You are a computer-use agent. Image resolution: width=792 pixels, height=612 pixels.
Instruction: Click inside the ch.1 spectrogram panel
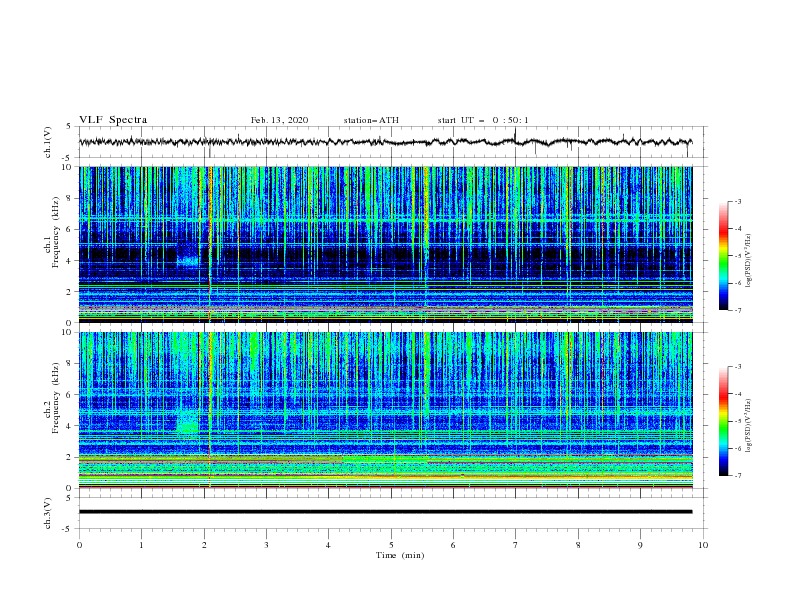point(386,244)
